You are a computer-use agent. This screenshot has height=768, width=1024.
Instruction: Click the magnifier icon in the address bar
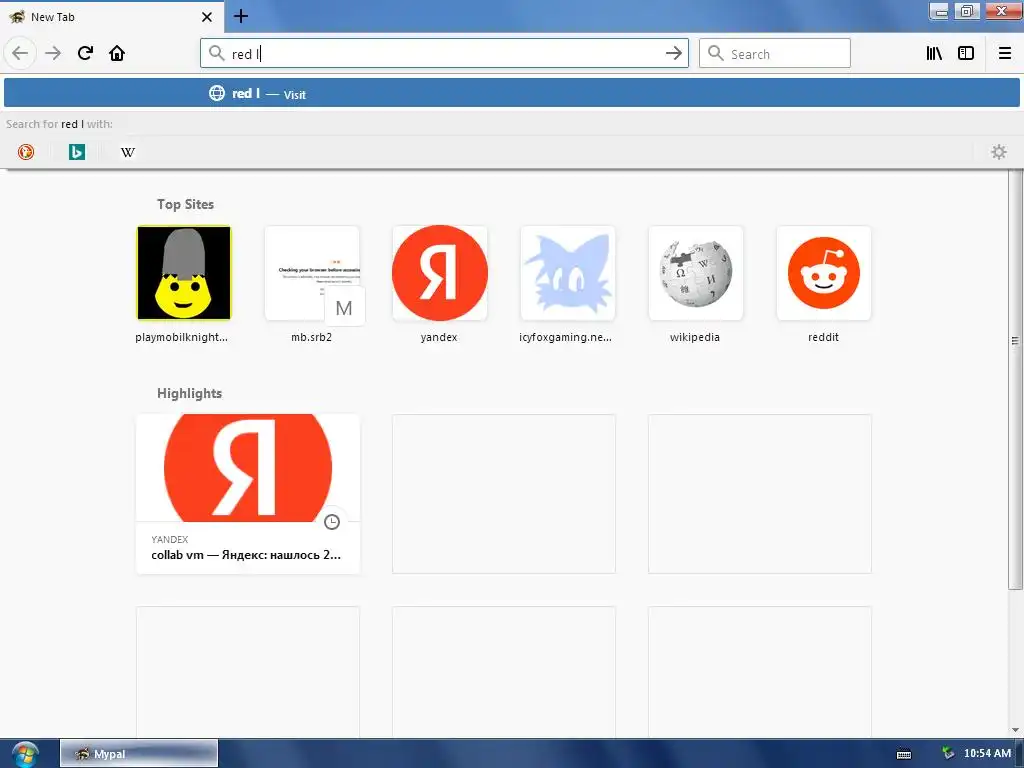coord(216,53)
